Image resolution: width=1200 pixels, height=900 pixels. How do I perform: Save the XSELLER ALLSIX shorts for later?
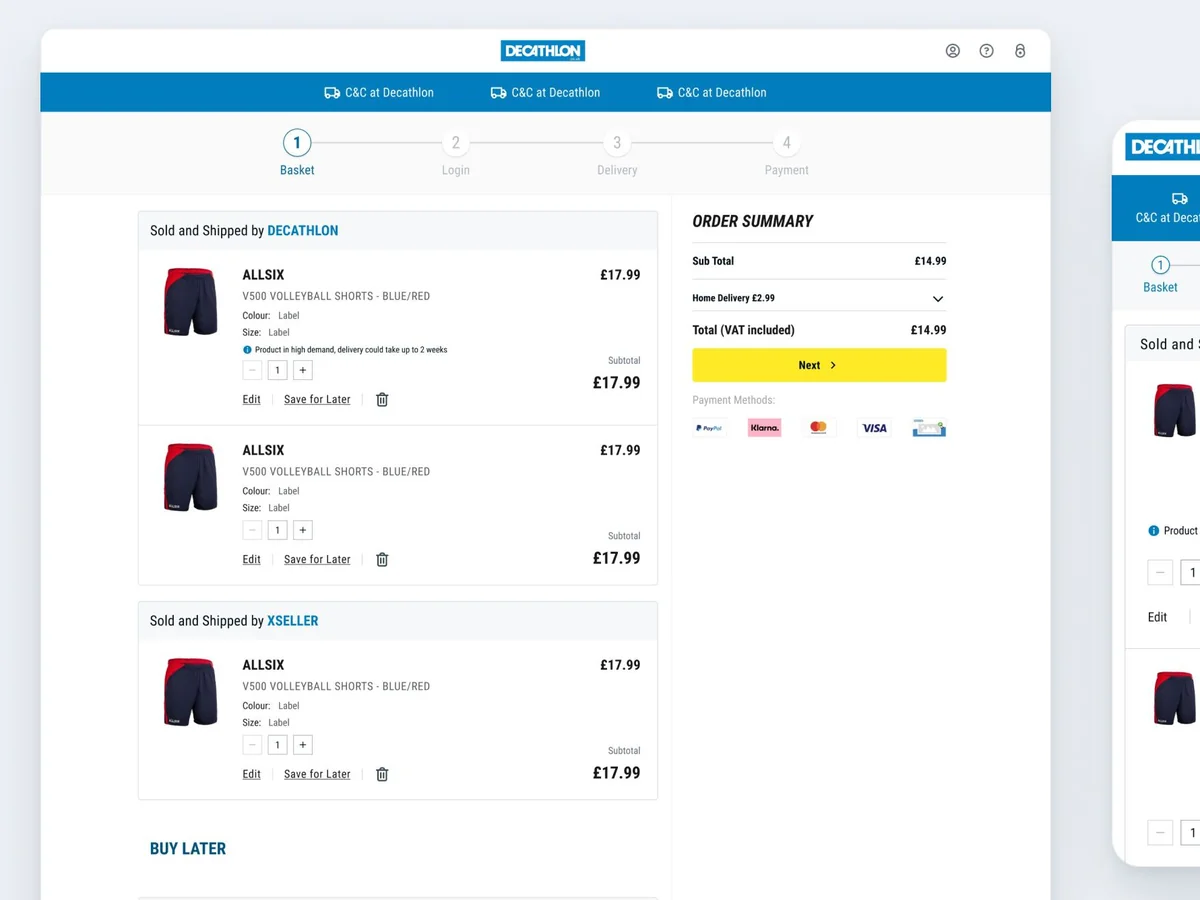click(x=317, y=774)
